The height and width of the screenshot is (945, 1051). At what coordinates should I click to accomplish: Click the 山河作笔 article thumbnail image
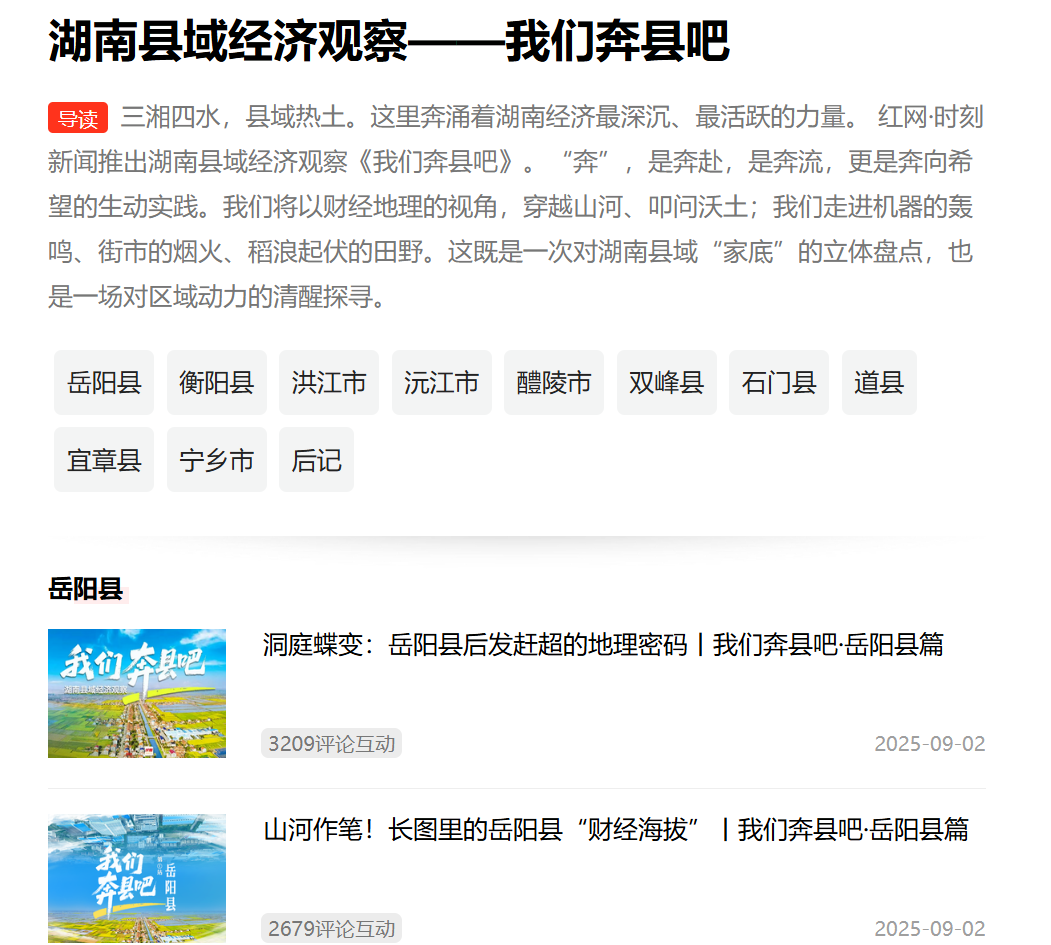(x=137, y=878)
